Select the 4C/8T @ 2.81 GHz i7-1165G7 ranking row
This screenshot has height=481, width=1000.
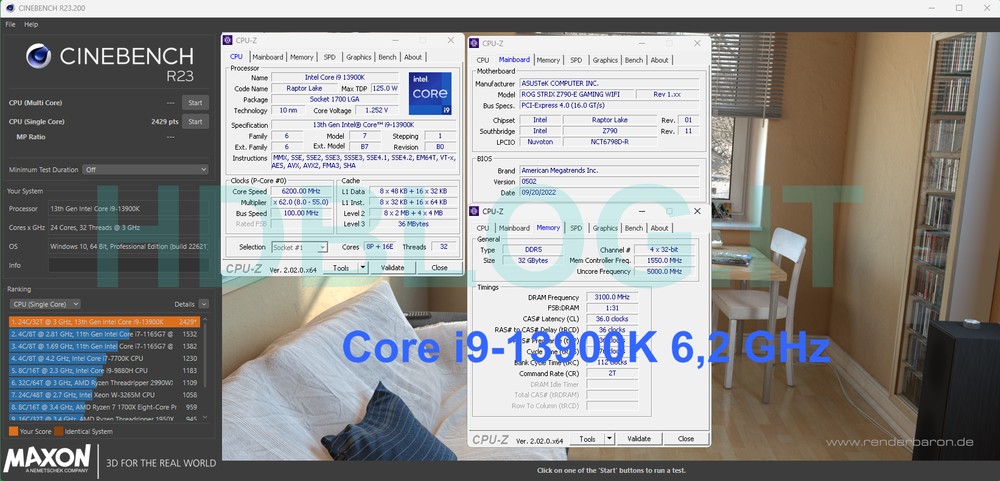pos(105,334)
